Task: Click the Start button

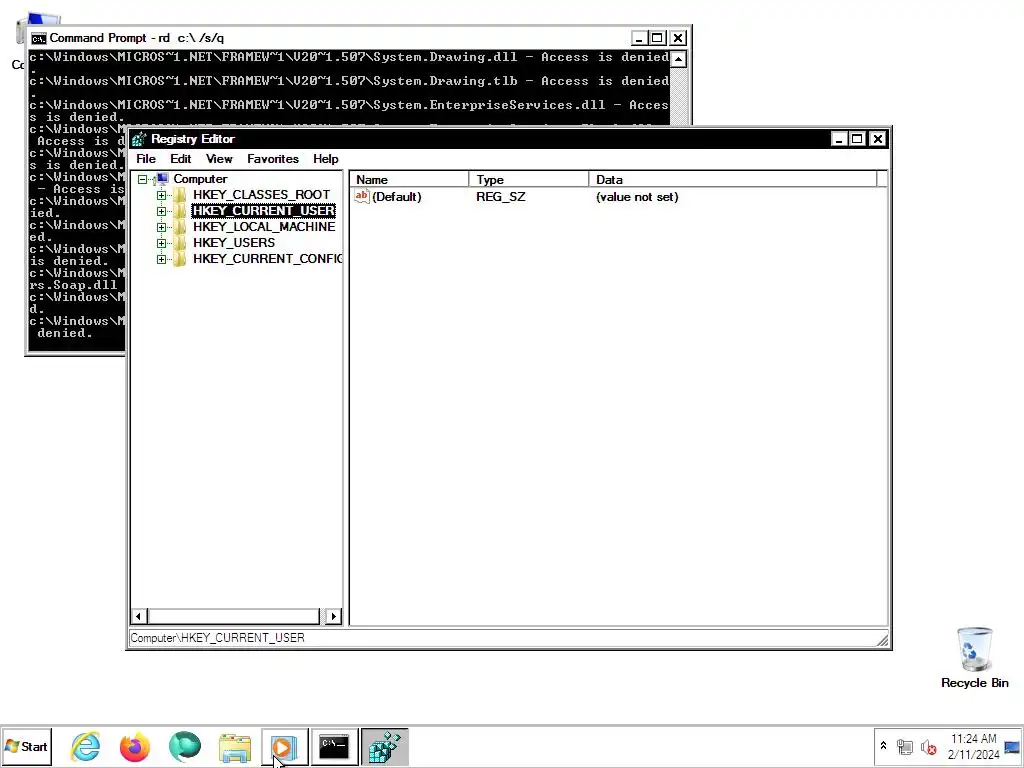Action: pyautogui.click(x=26, y=746)
